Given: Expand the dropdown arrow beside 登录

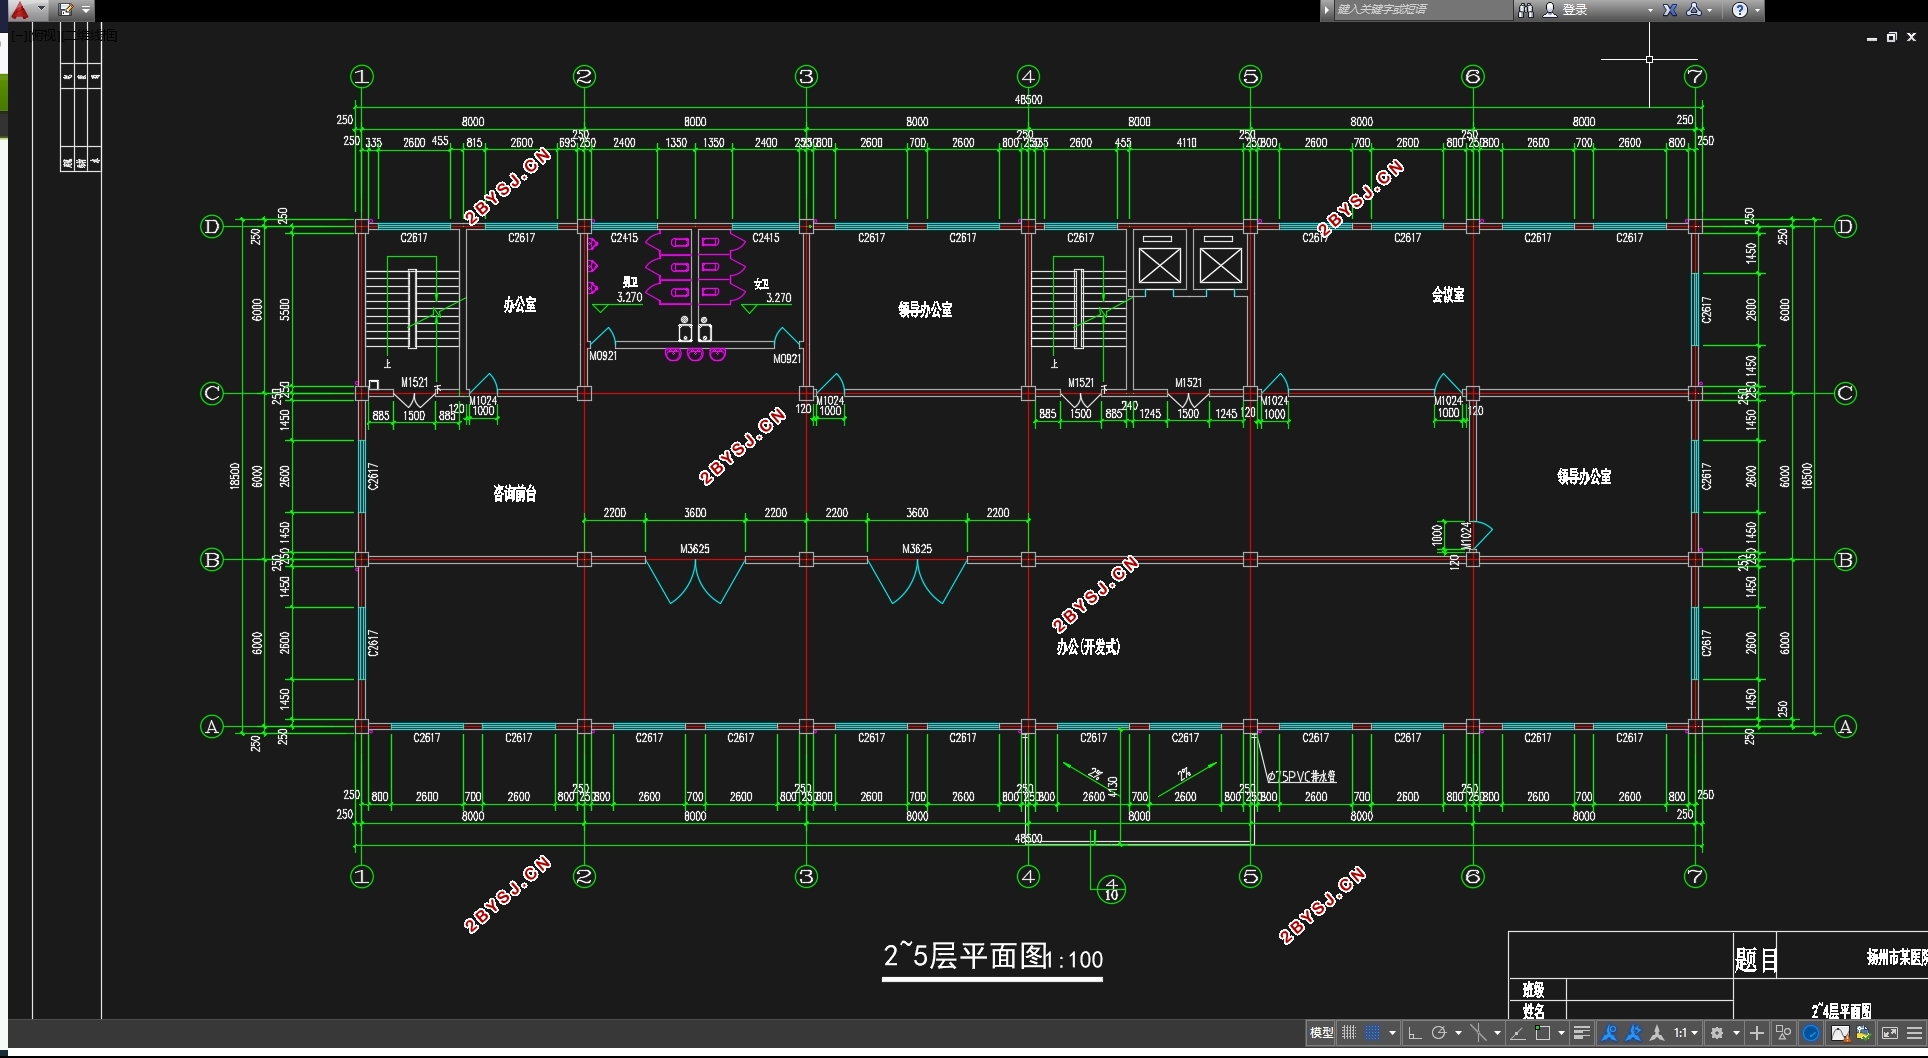Looking at the screenshot, I should pyautogui.click(x=1650, y=10).
